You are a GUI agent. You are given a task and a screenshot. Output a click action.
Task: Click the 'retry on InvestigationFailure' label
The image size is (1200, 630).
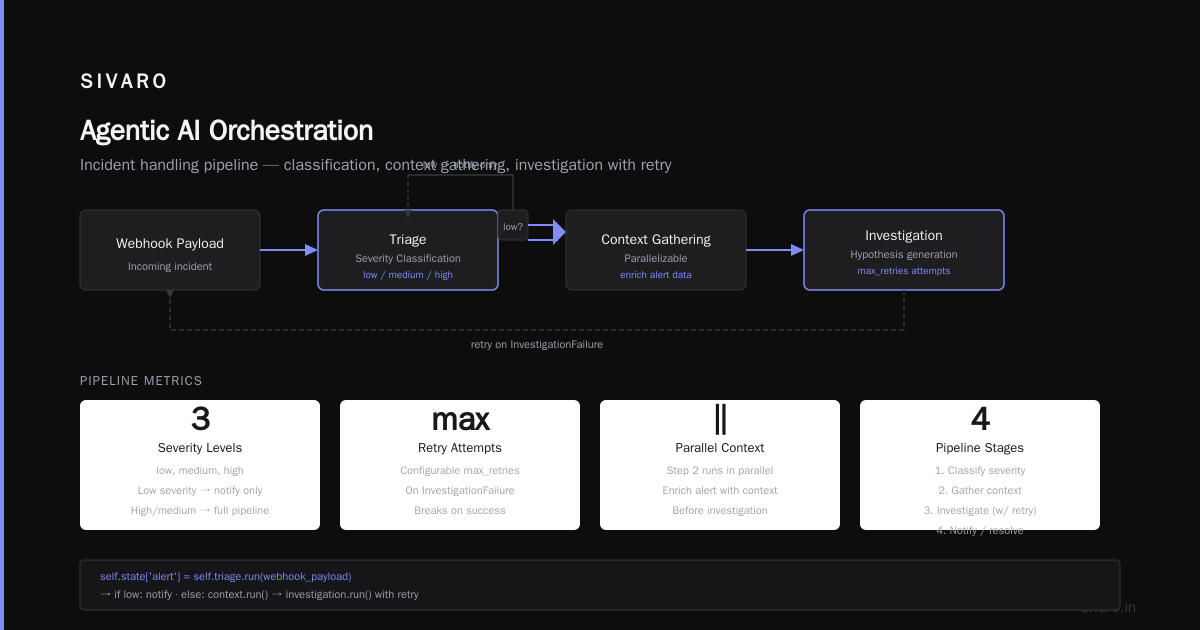537,344
